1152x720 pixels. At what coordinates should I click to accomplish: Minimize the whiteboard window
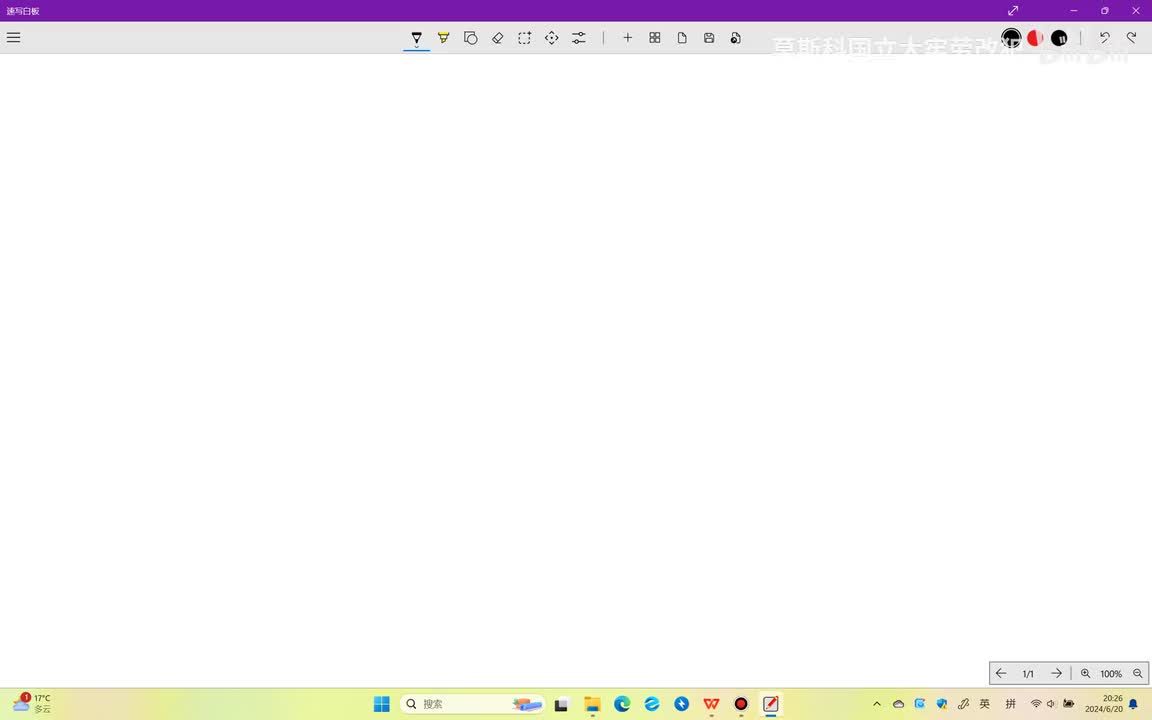(1074, 10)
